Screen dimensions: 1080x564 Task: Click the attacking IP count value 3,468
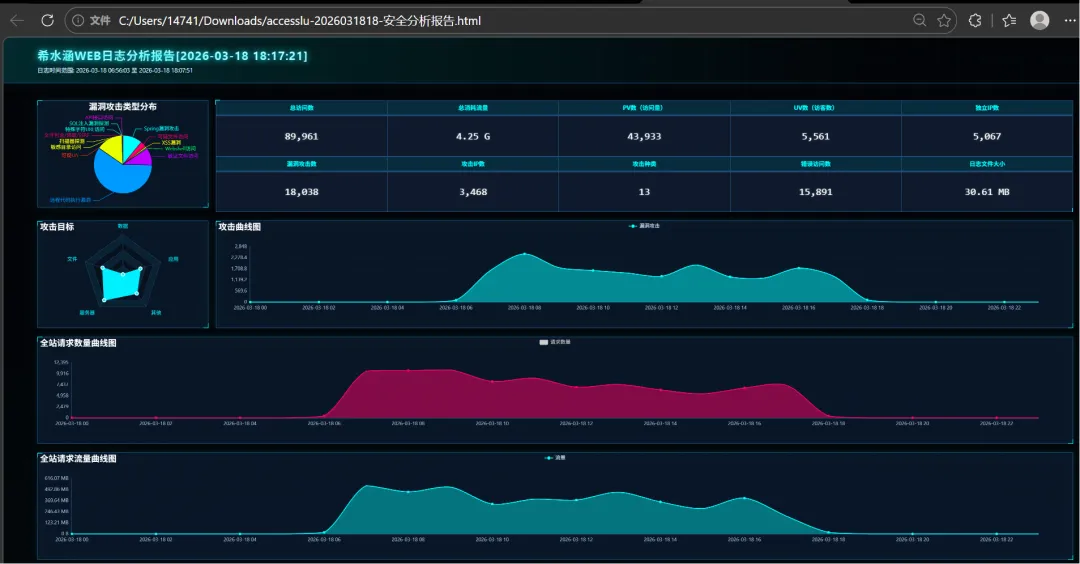tap(472, 192)
